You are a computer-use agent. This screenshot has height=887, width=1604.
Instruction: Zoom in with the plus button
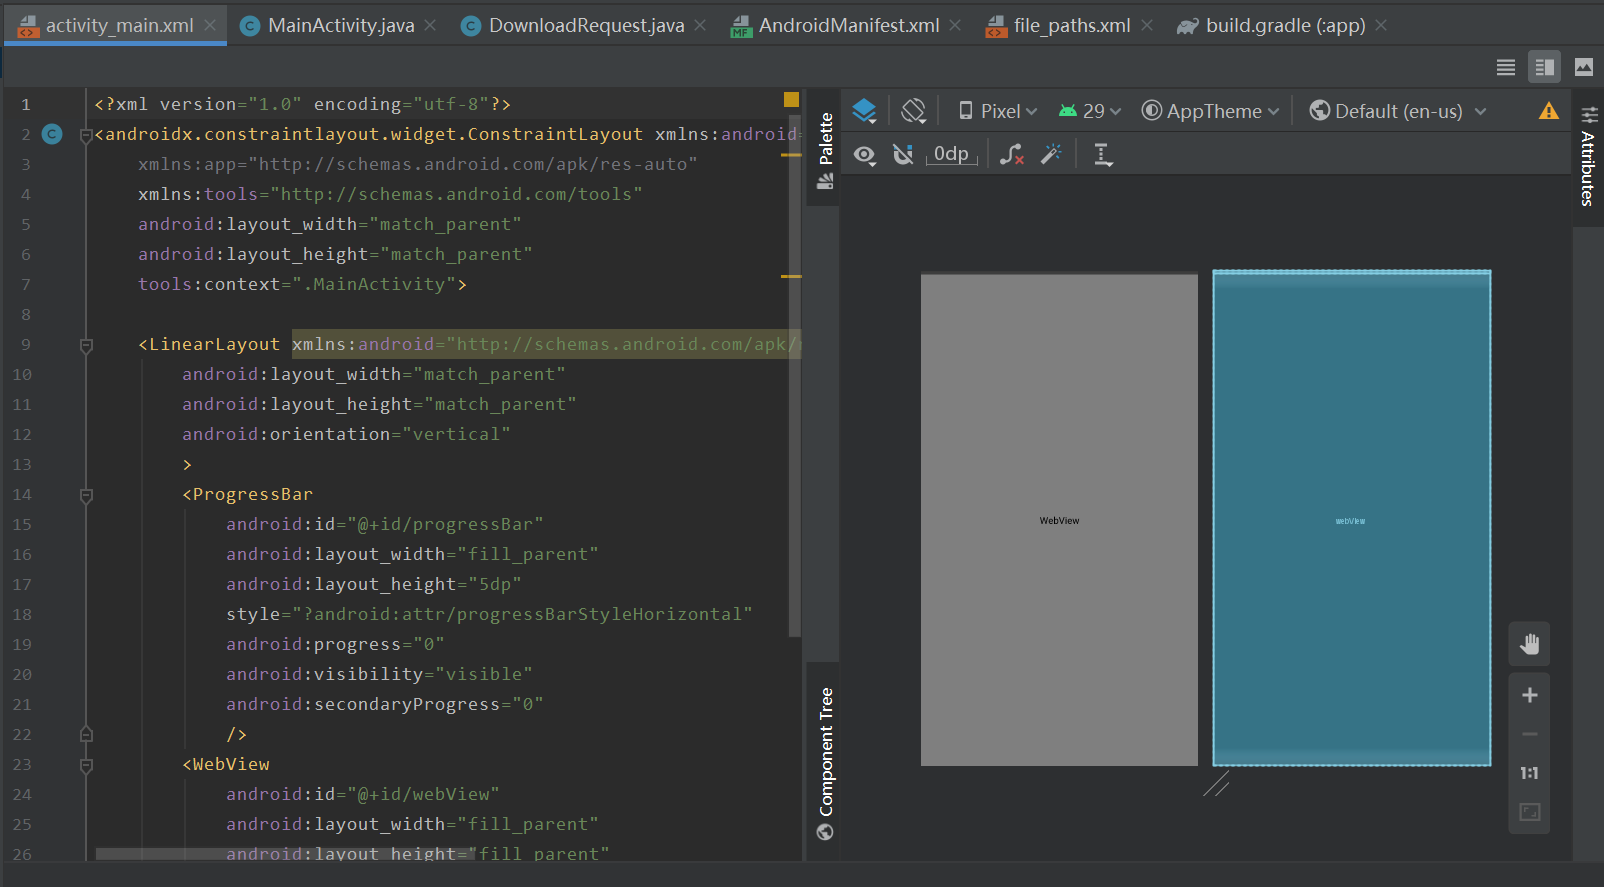(x=1530, y=695)
